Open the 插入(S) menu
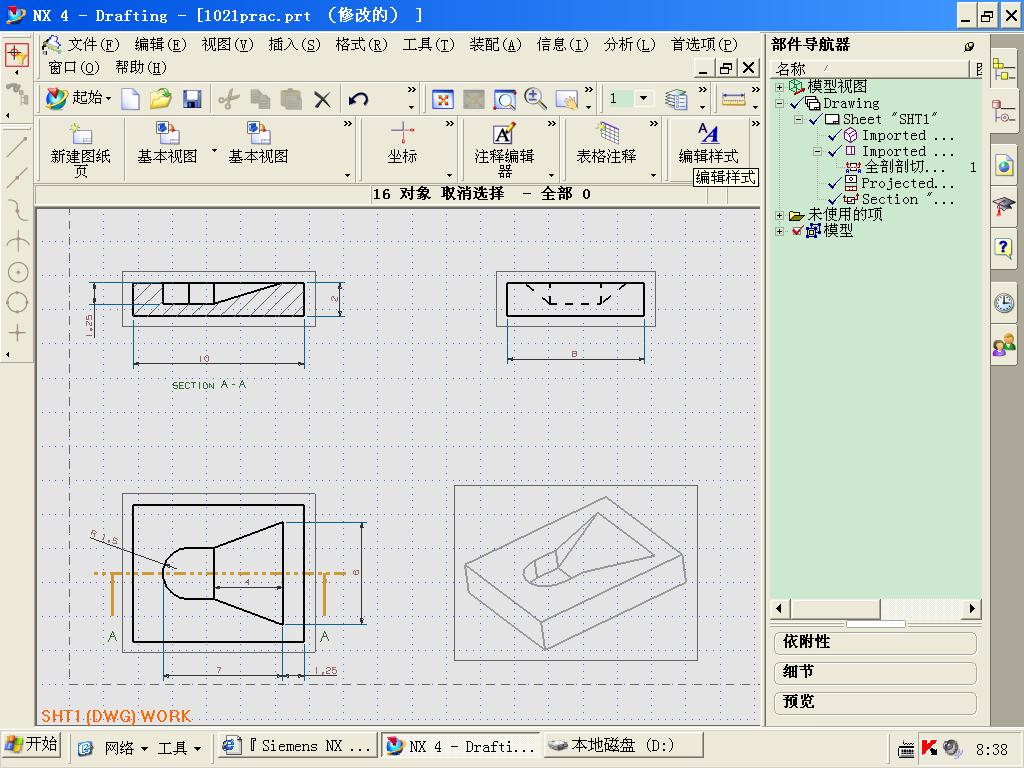Viewport: 1024px width, 768px height. [295, 44]
